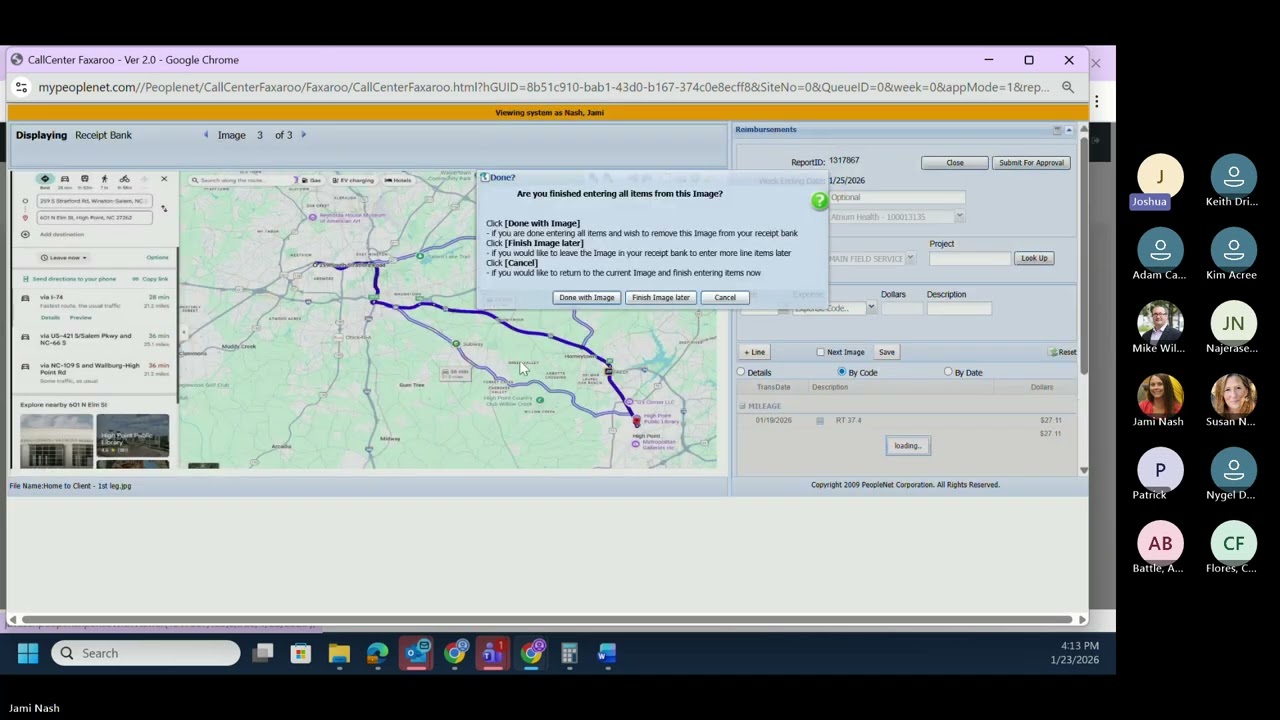
Task: Open the Expense Code dropdown
Action: coord(871,308)
